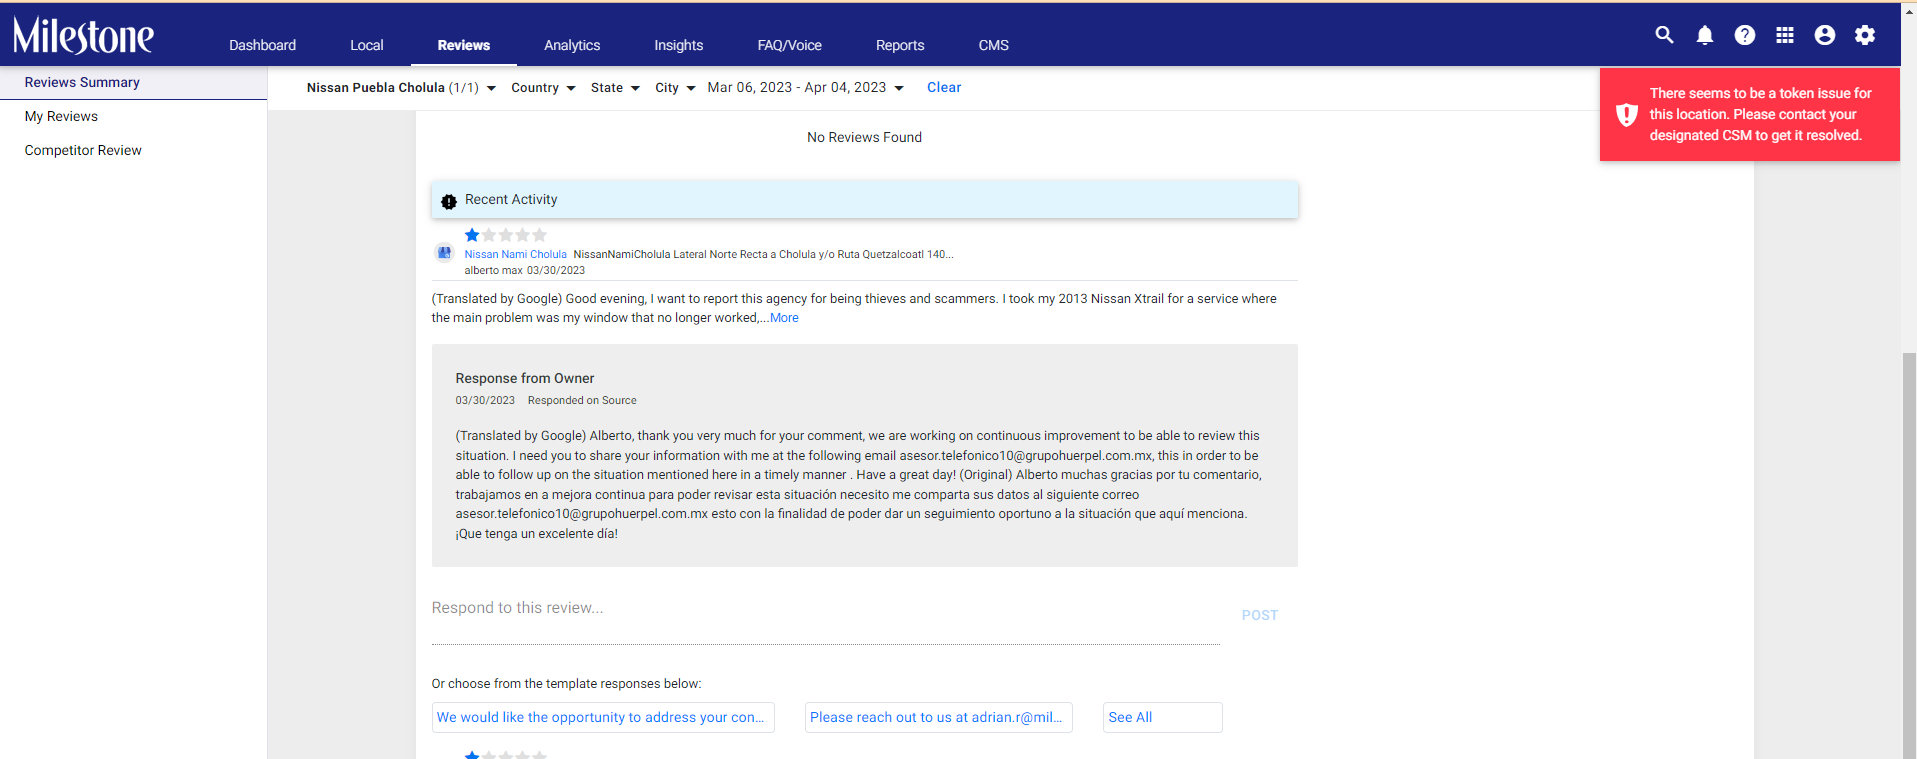Switch to Local tab

367,45
